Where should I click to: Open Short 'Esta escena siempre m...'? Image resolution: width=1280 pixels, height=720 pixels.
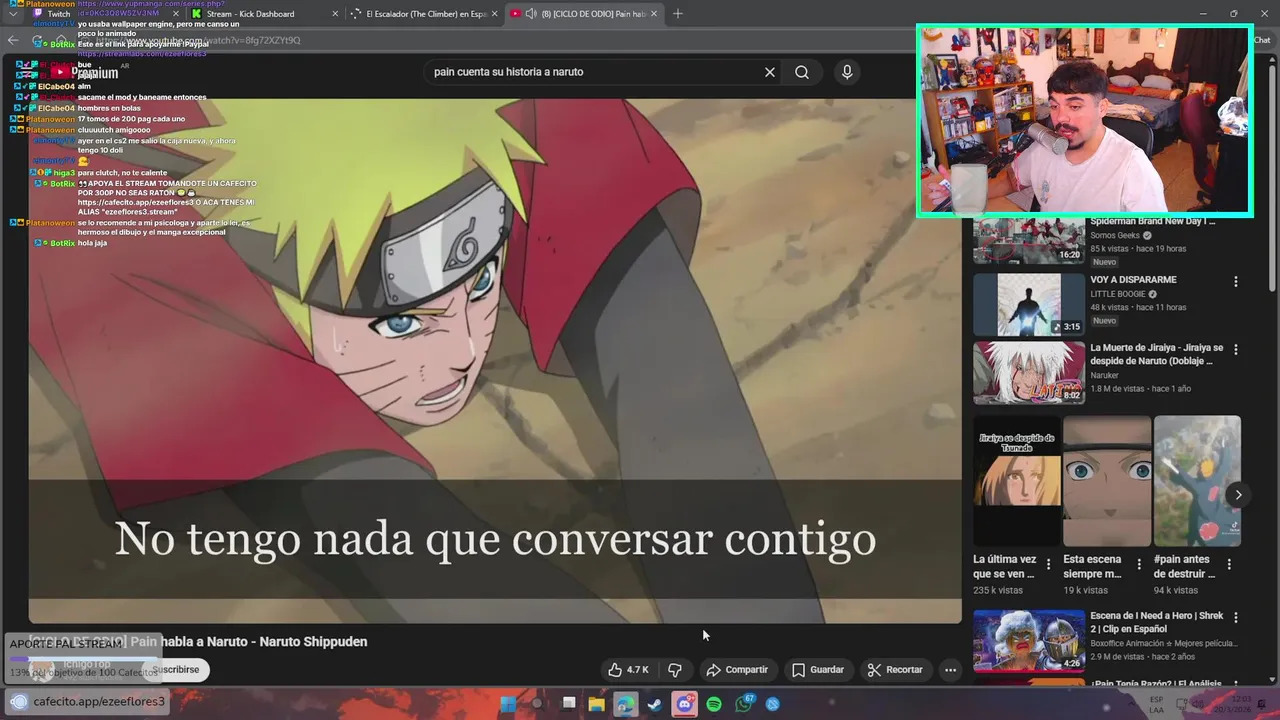(x=1107, y=481)
